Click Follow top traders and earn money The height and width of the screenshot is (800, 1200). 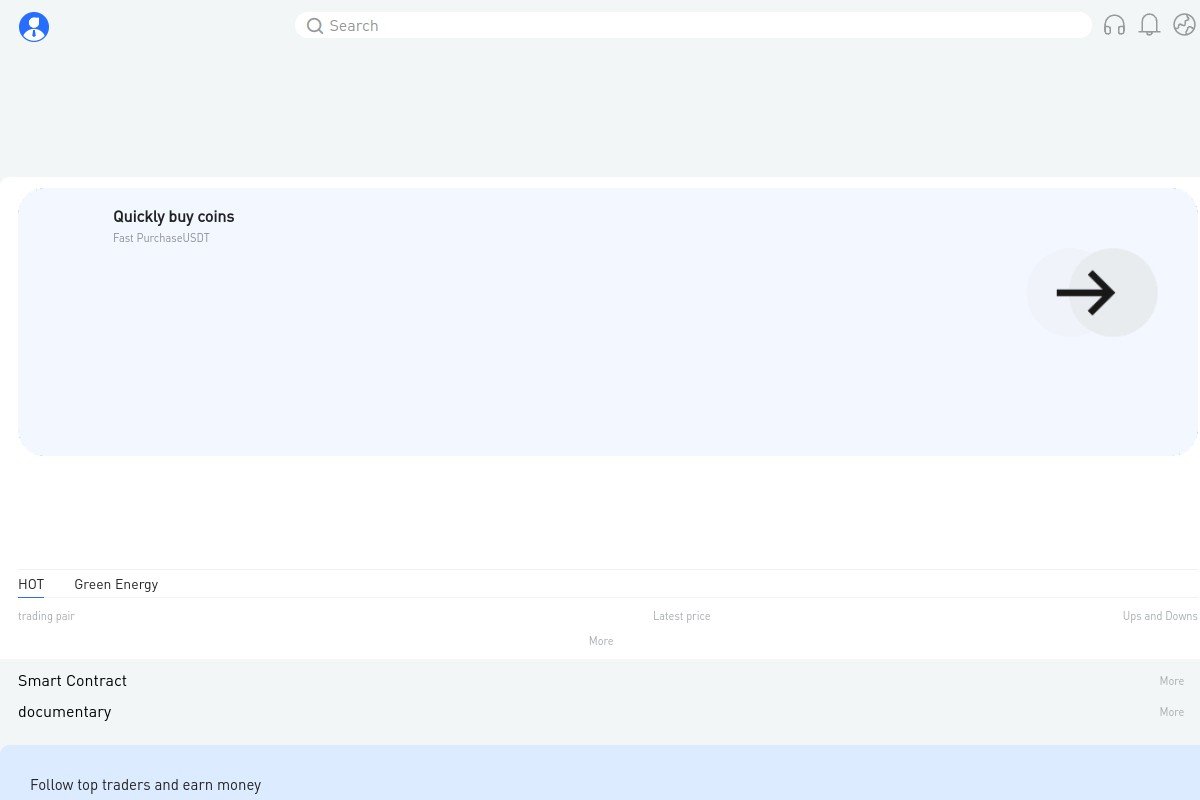coord(145,785)
